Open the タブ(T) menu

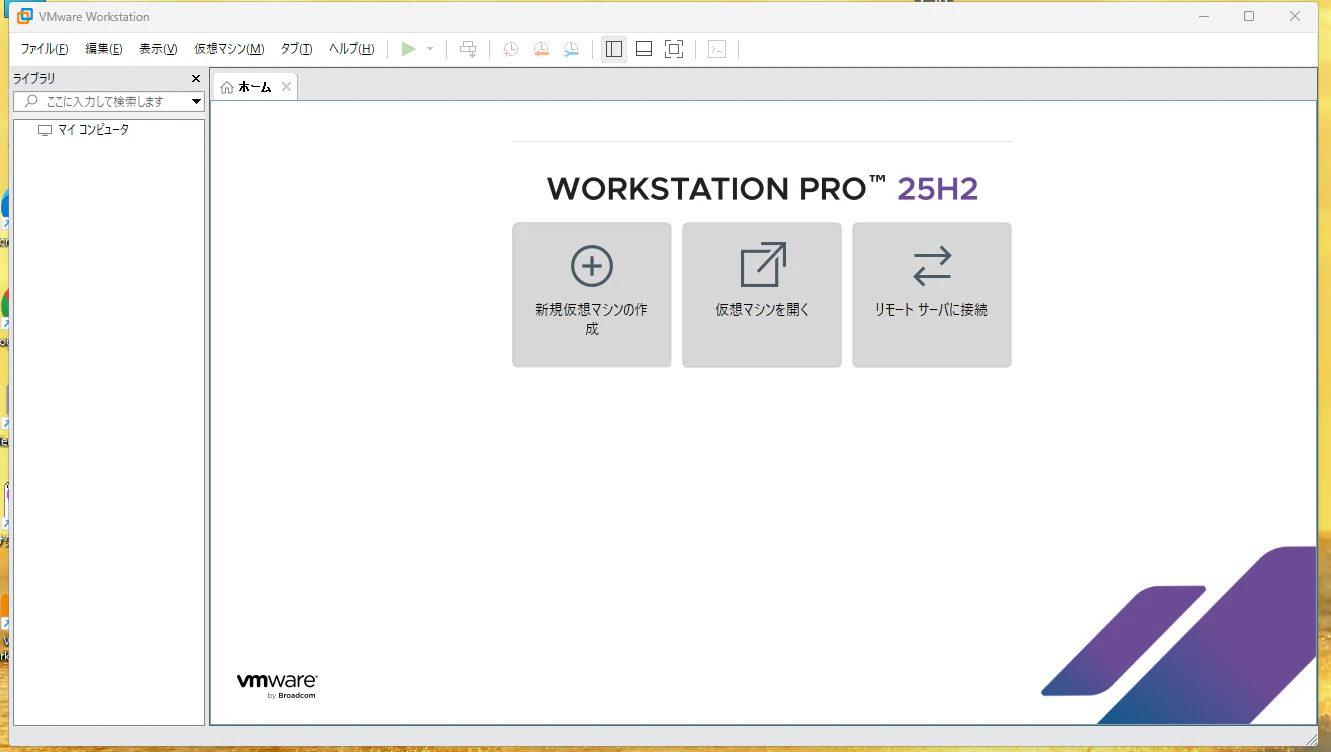point(296,49)
